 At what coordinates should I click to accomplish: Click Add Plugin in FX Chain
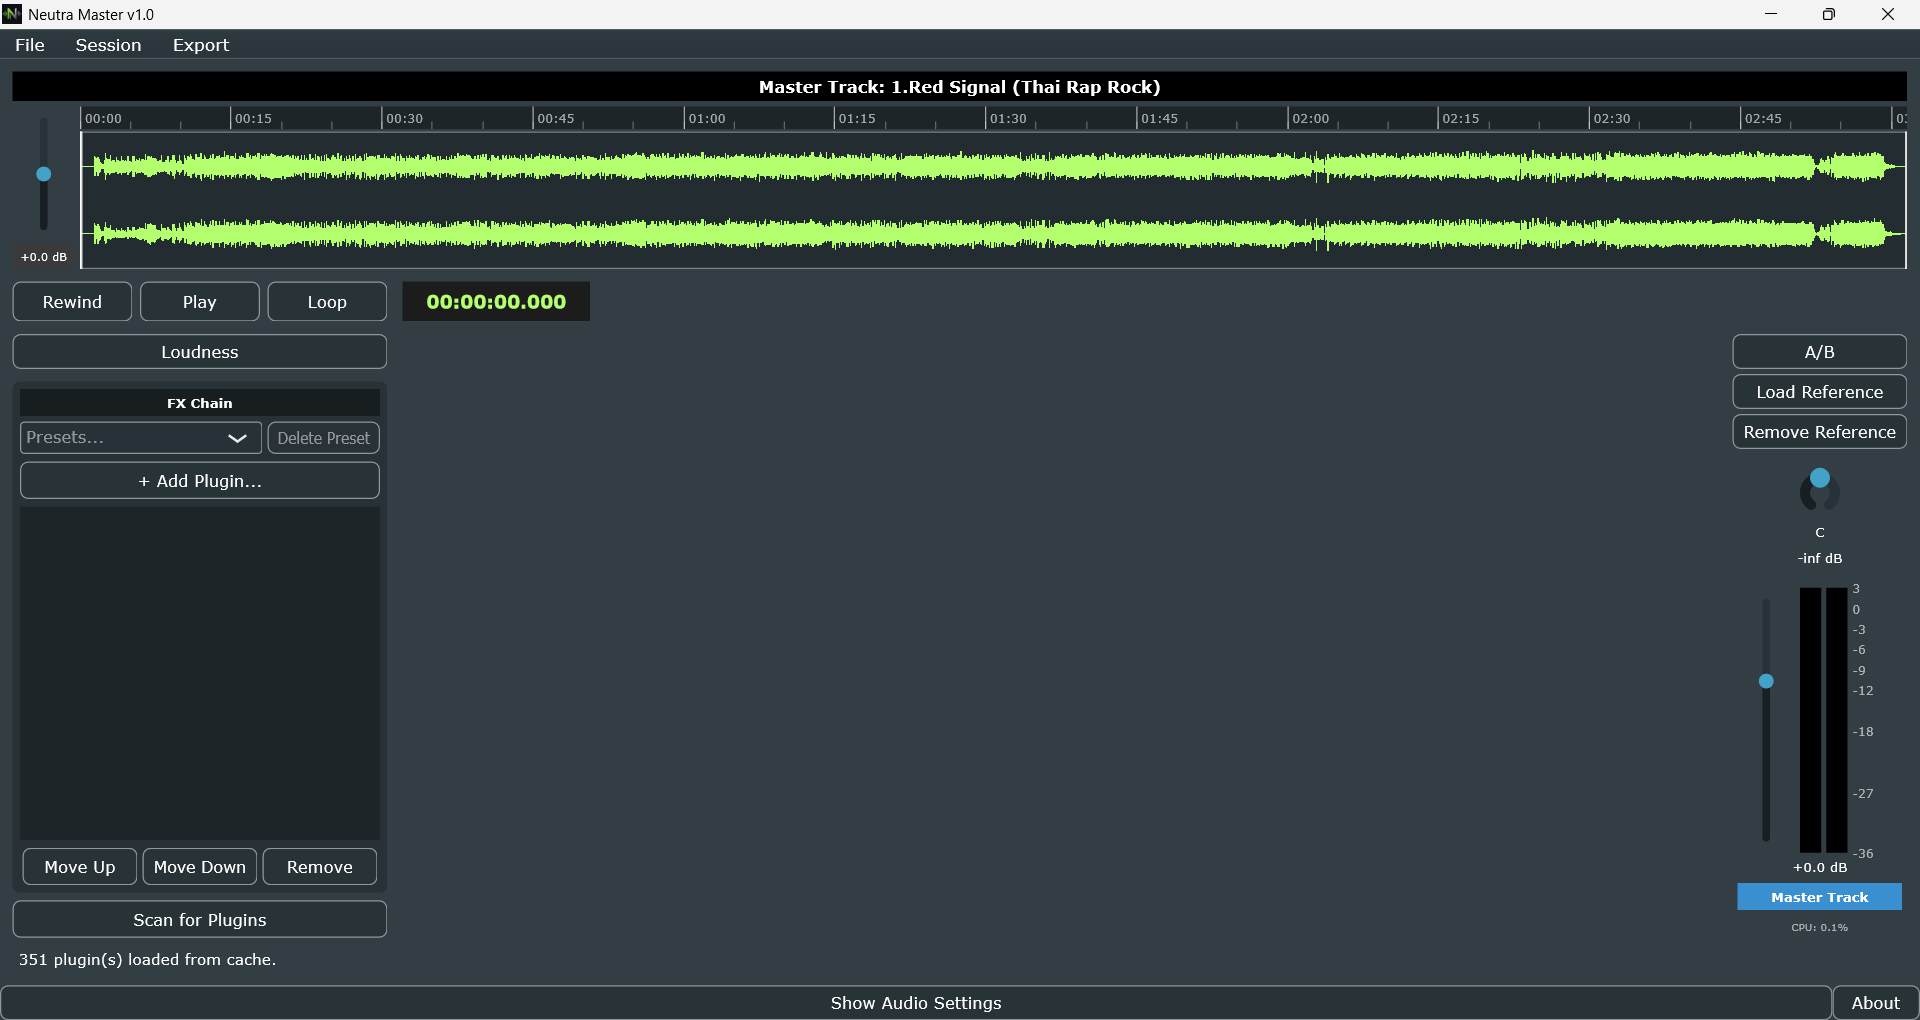click(x=200, y=481)
